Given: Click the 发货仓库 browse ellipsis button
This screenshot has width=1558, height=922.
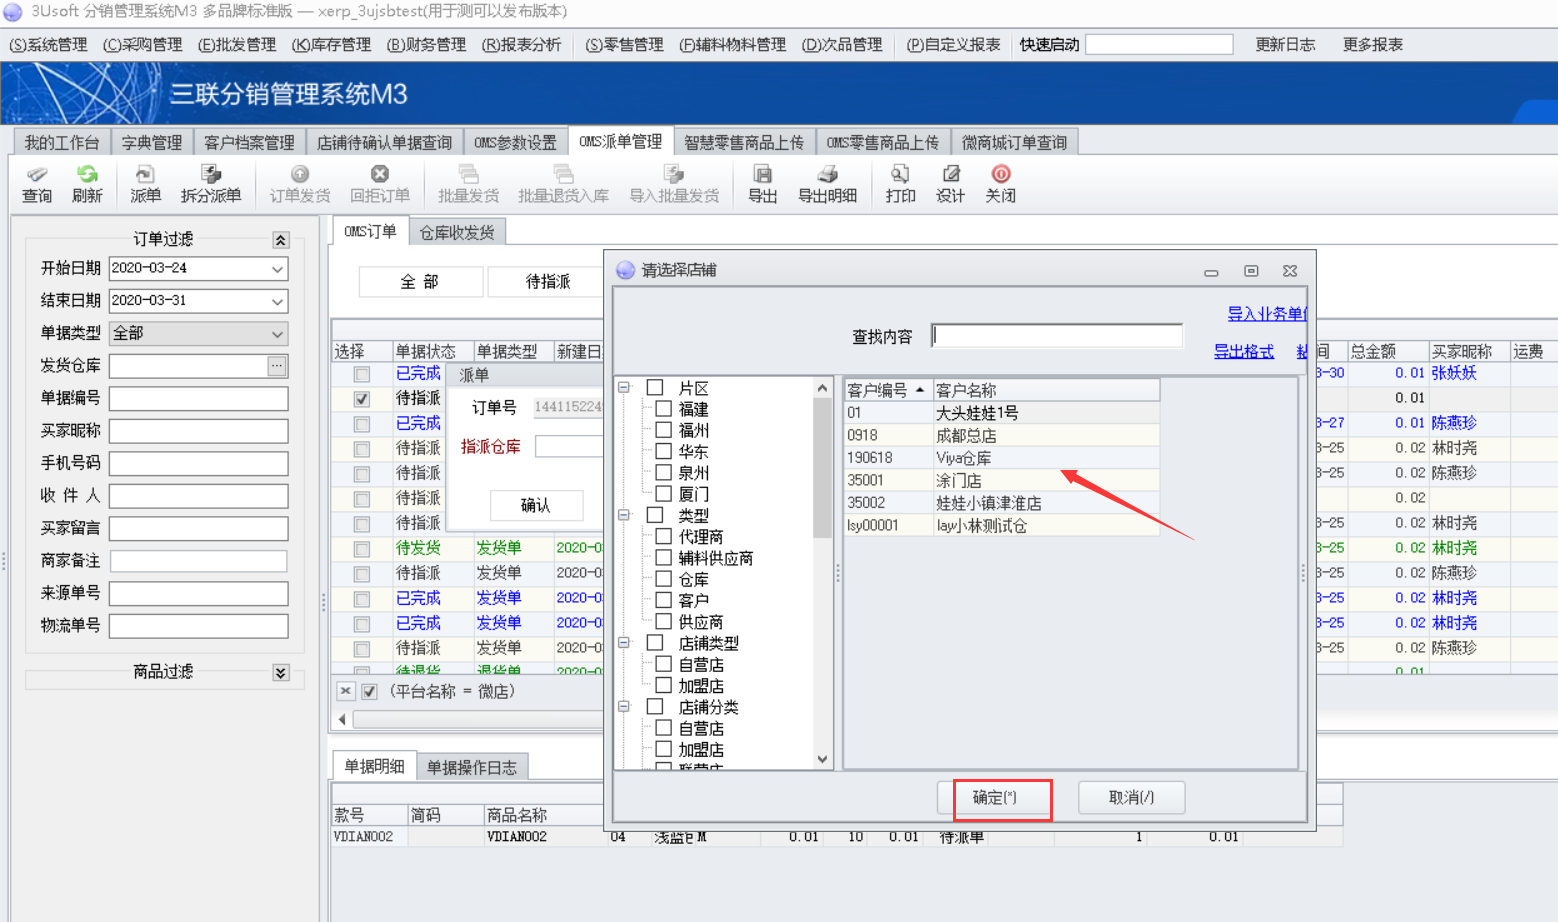Looking at the screenshot, I should point(277,366).
